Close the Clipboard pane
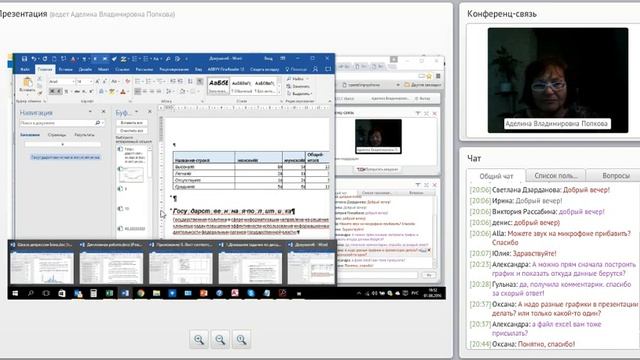640x360 pixels. point(150,111)
